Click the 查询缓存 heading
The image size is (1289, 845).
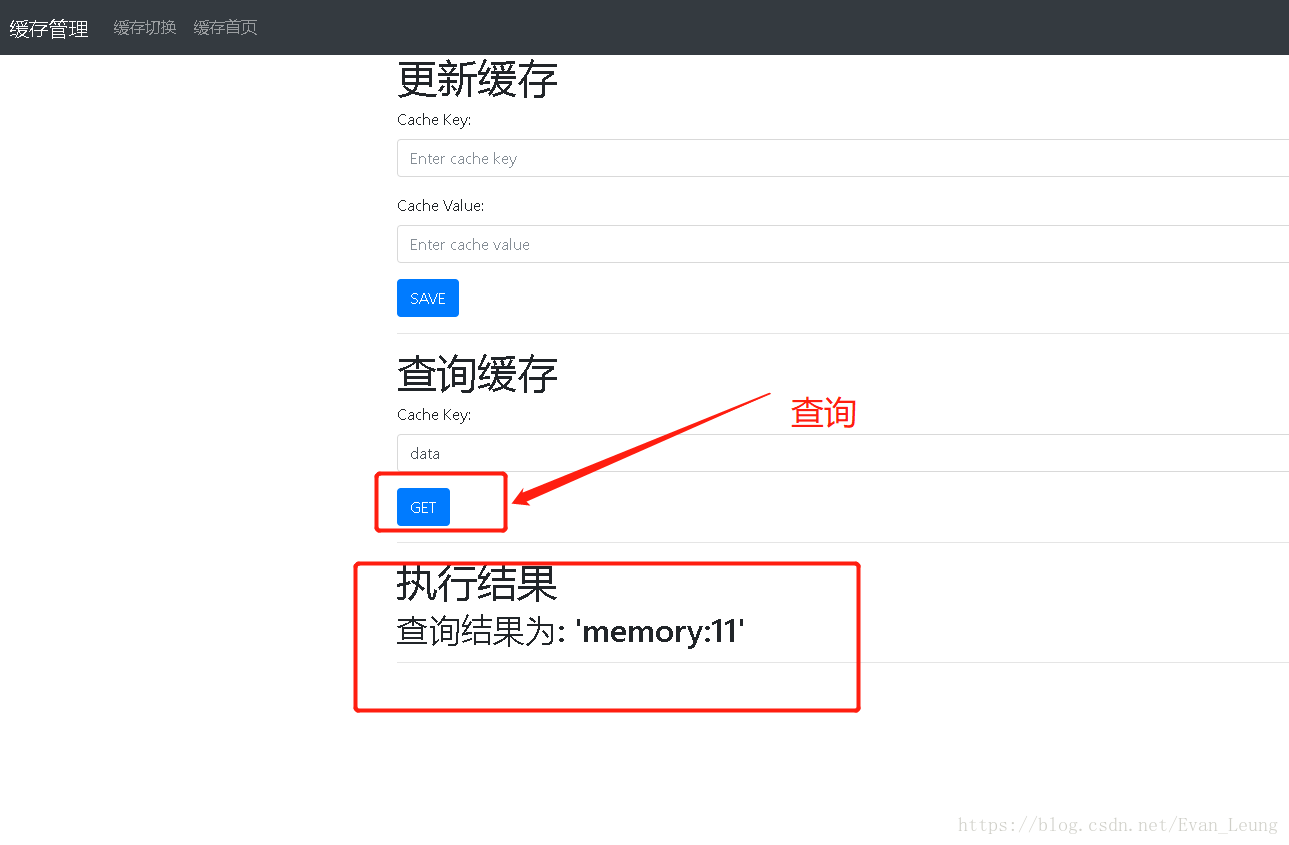pyautogui.click(x=477, y=374)
